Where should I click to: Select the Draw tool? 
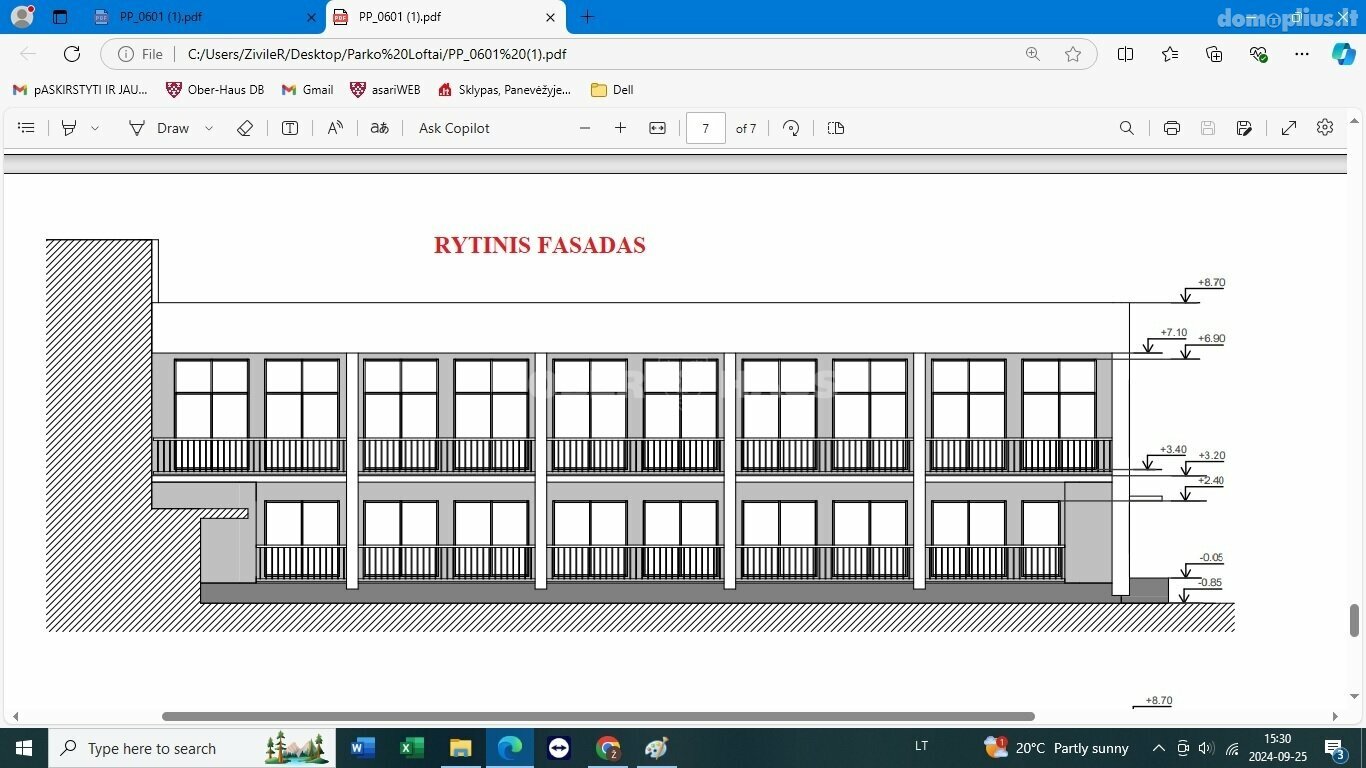(159, 128)
